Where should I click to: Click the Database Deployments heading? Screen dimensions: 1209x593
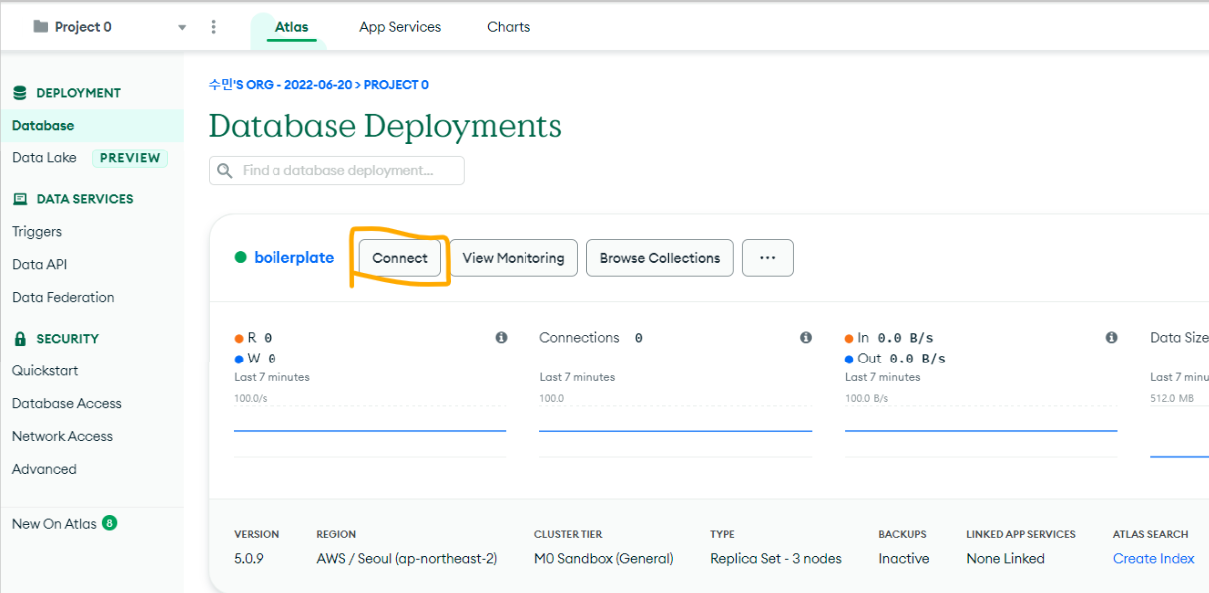tap(385, 127)
